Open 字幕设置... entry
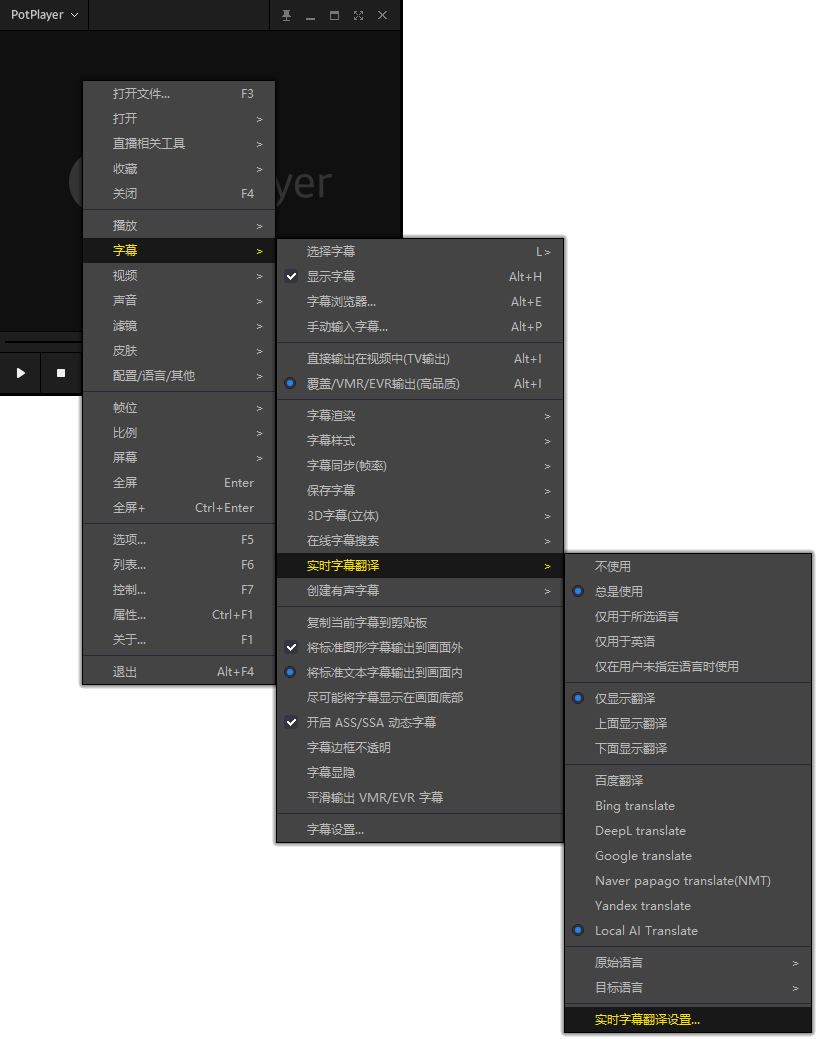817x1039 pixels. coord(420,829)
